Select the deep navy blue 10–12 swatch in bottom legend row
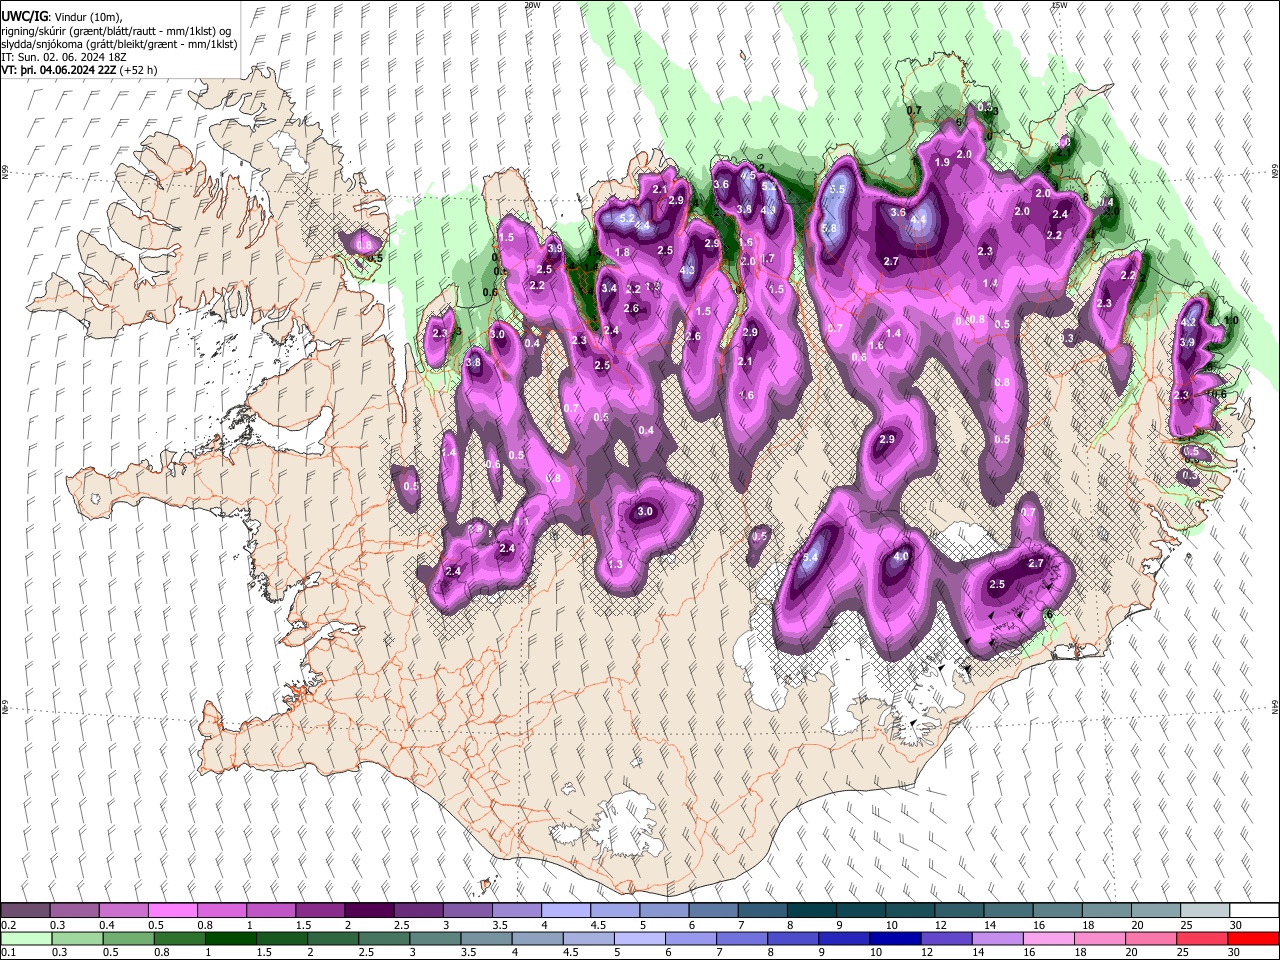Image resolution: width=1280 pixels, height=960 pixels. (x=894, y=938)
